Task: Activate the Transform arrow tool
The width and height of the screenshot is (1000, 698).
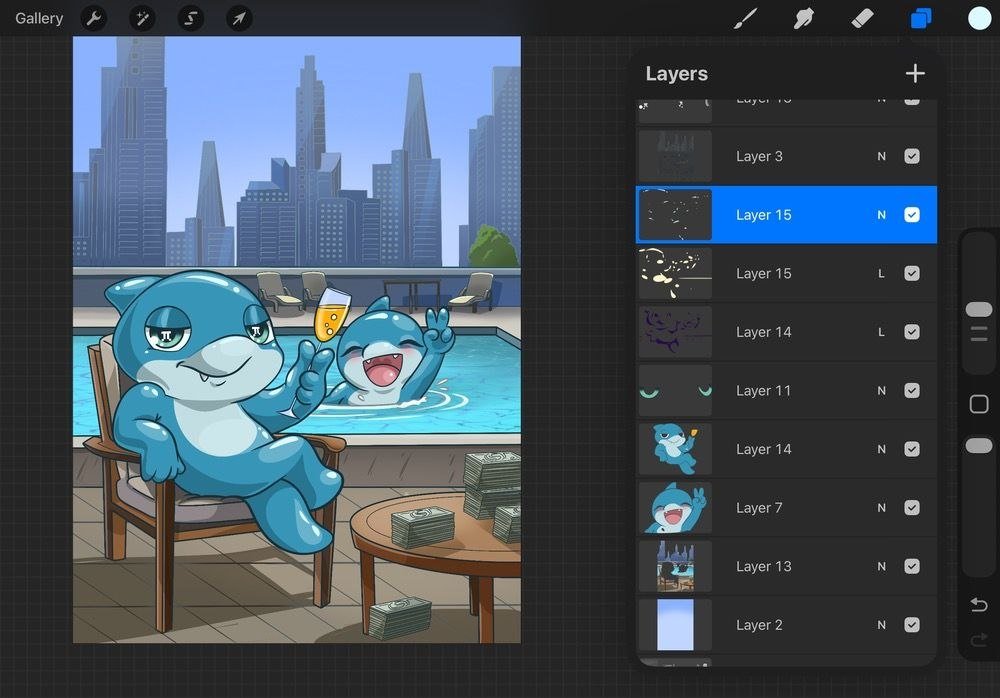Action: (239, 19)
